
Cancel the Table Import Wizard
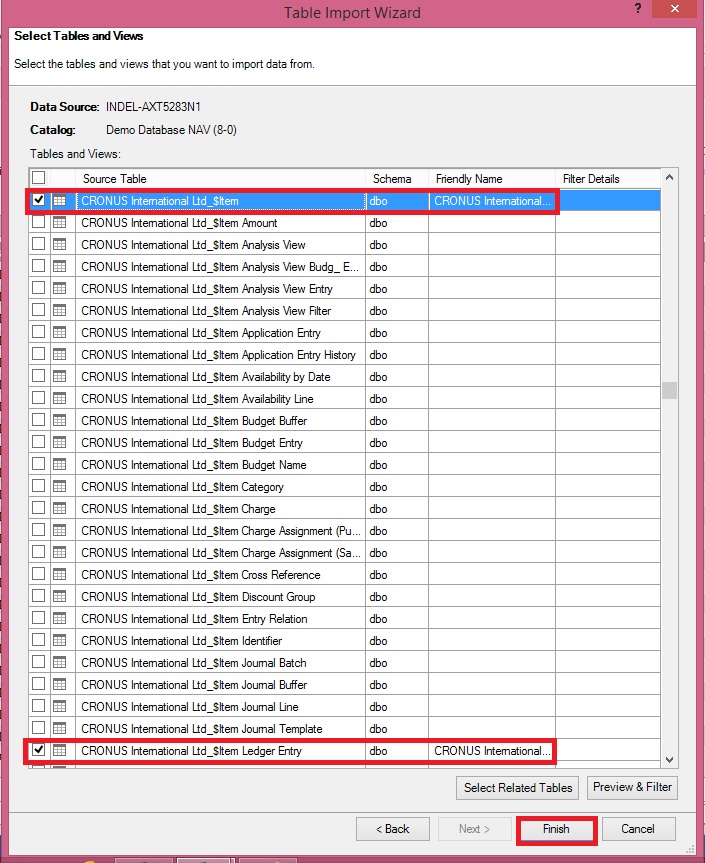(x=638, y=829)
